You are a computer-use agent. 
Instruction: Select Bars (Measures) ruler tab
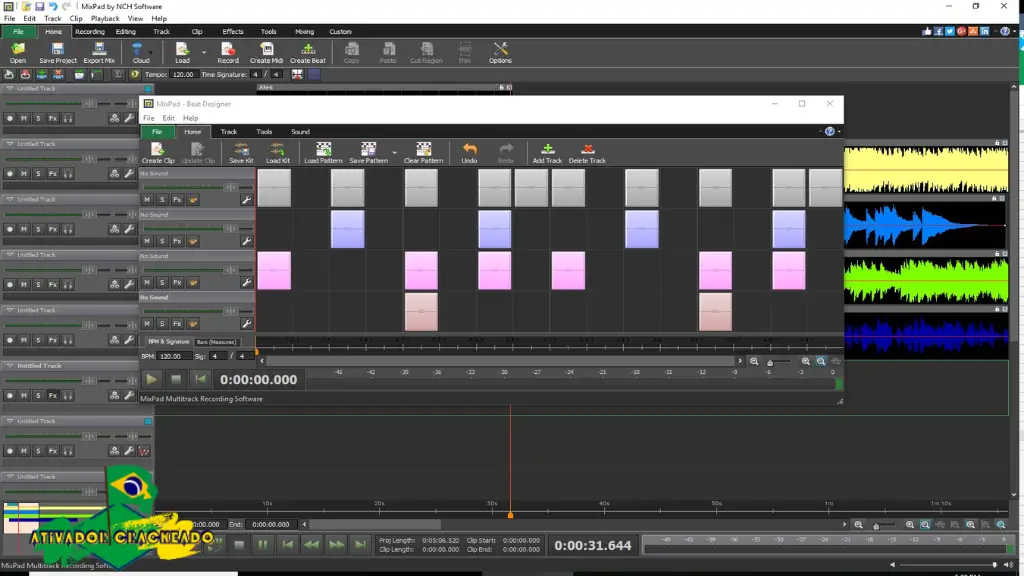point(216,342)
